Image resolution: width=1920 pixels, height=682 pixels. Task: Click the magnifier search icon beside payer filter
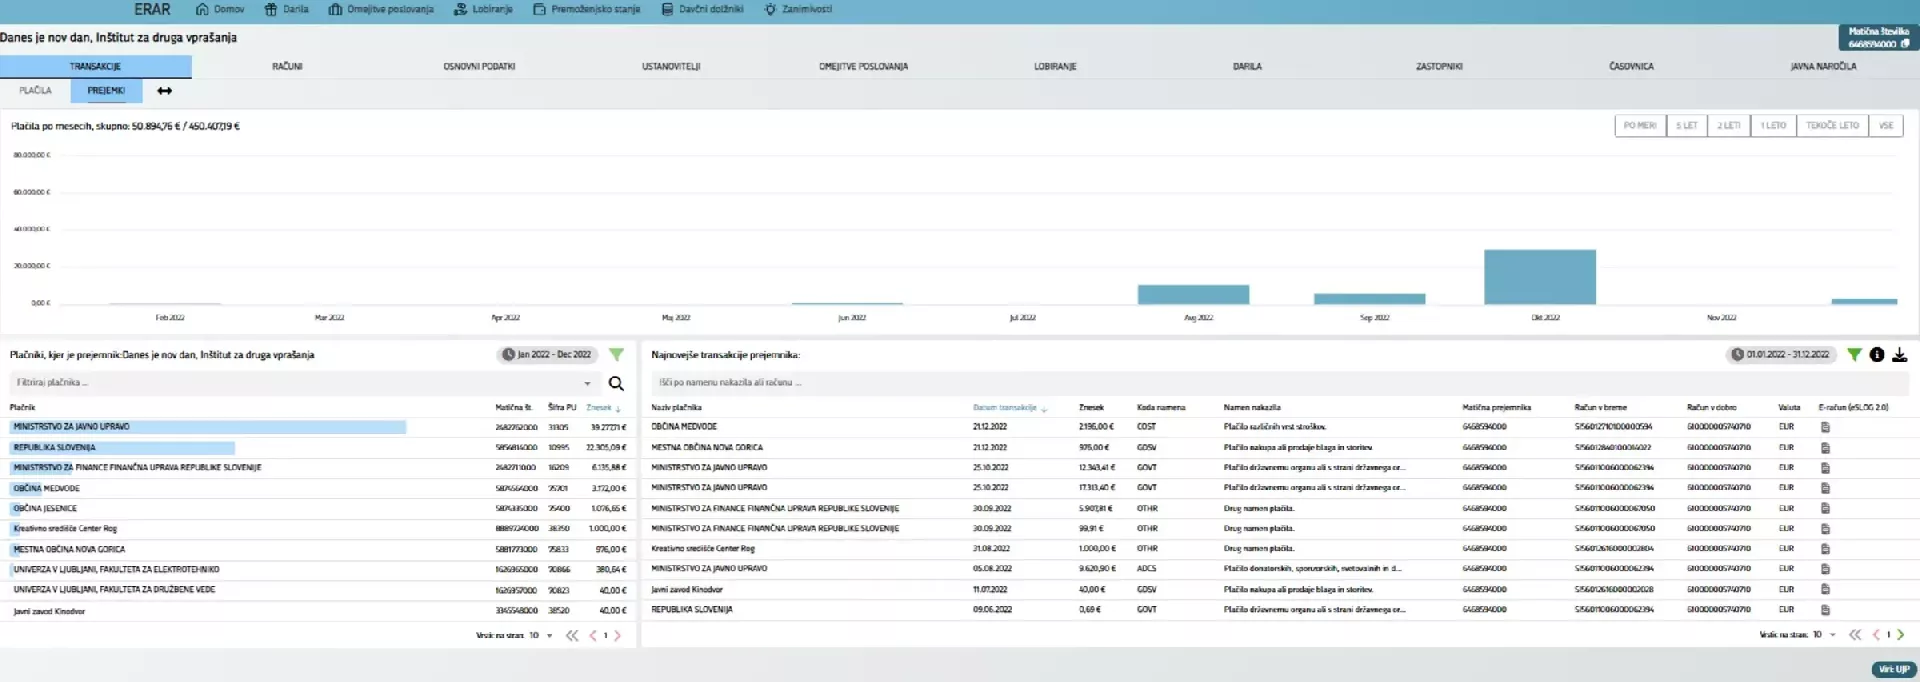pos(616,383)
